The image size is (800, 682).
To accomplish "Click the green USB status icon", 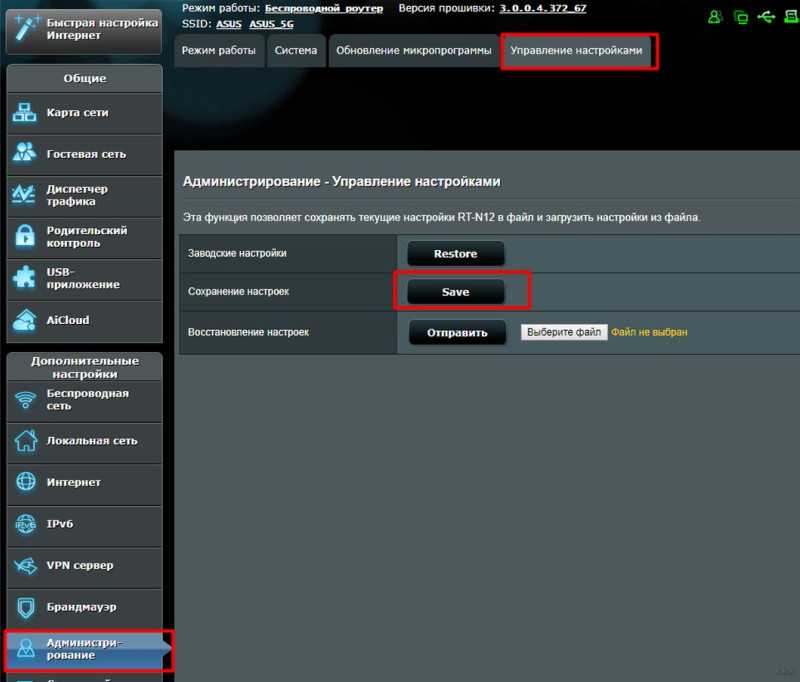I will [x=766, y=17].
